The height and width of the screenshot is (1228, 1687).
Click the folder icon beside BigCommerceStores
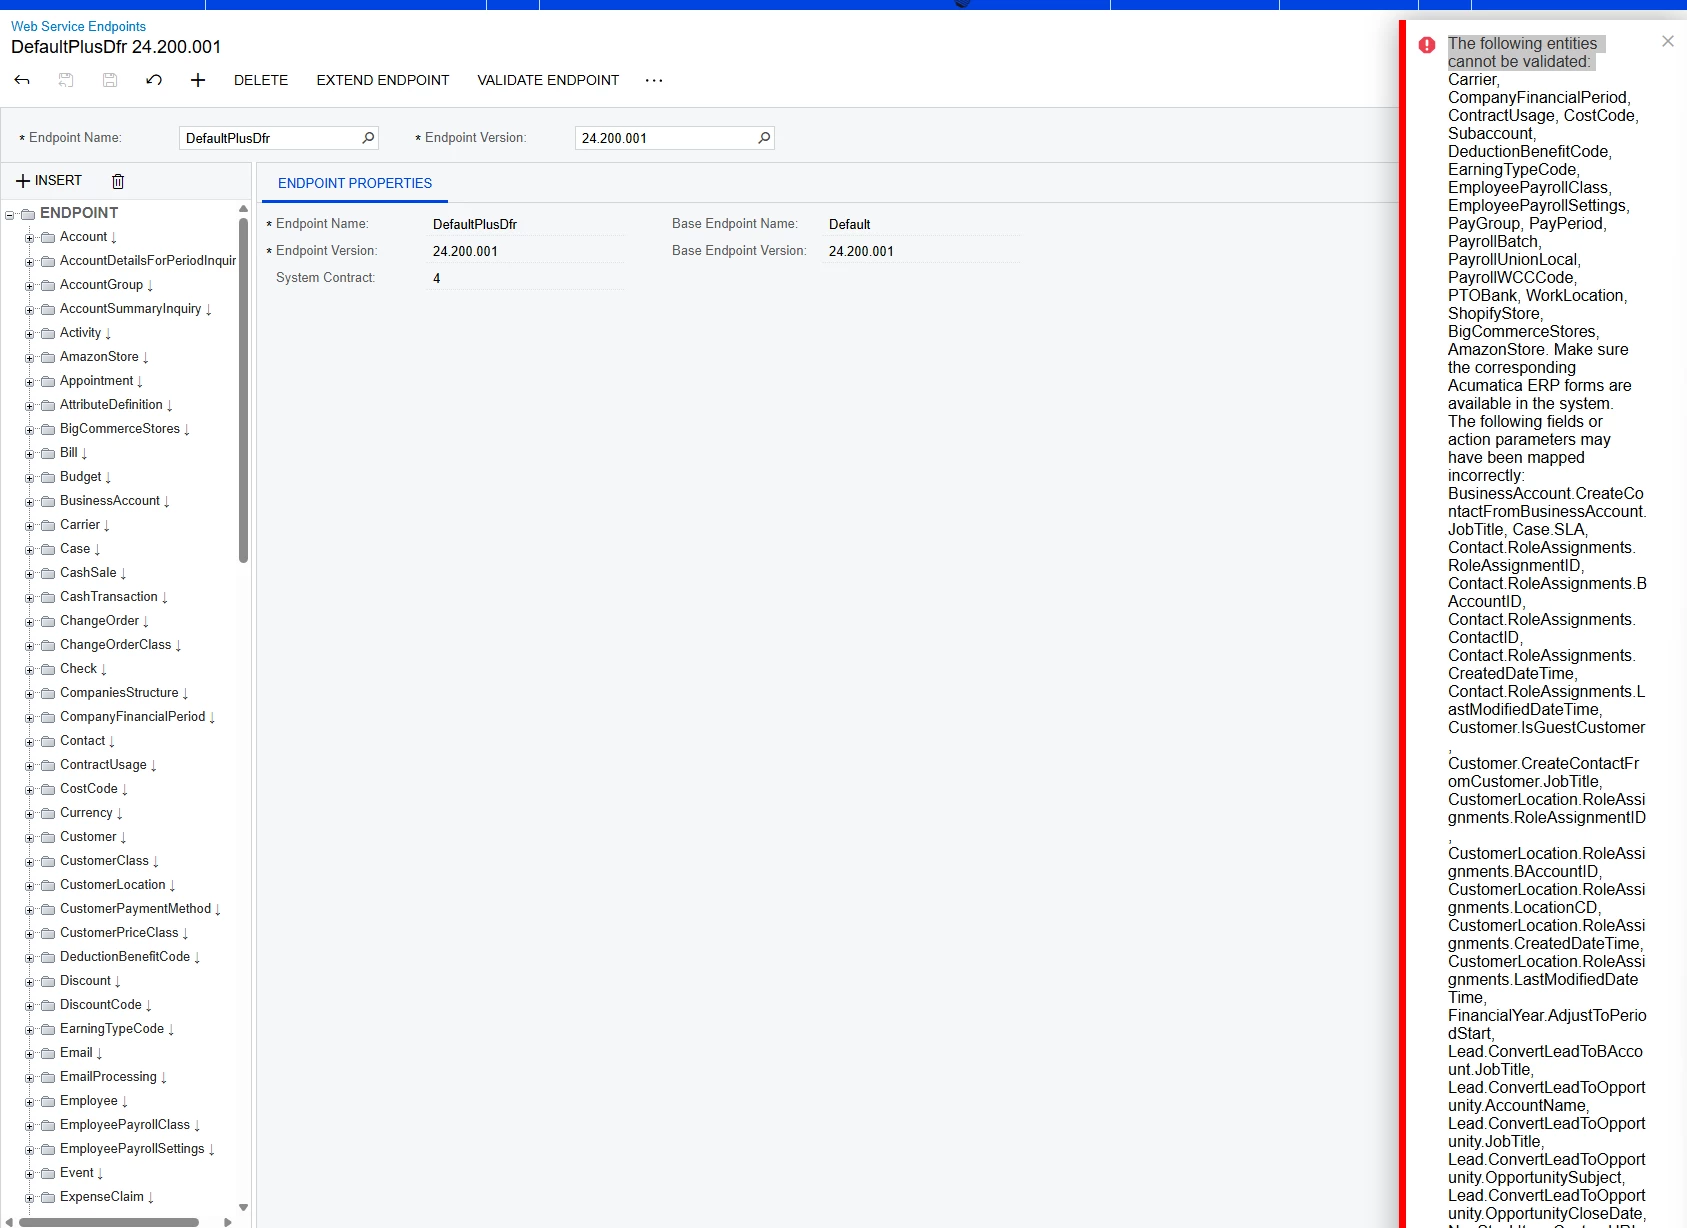[x=48, y=428]
